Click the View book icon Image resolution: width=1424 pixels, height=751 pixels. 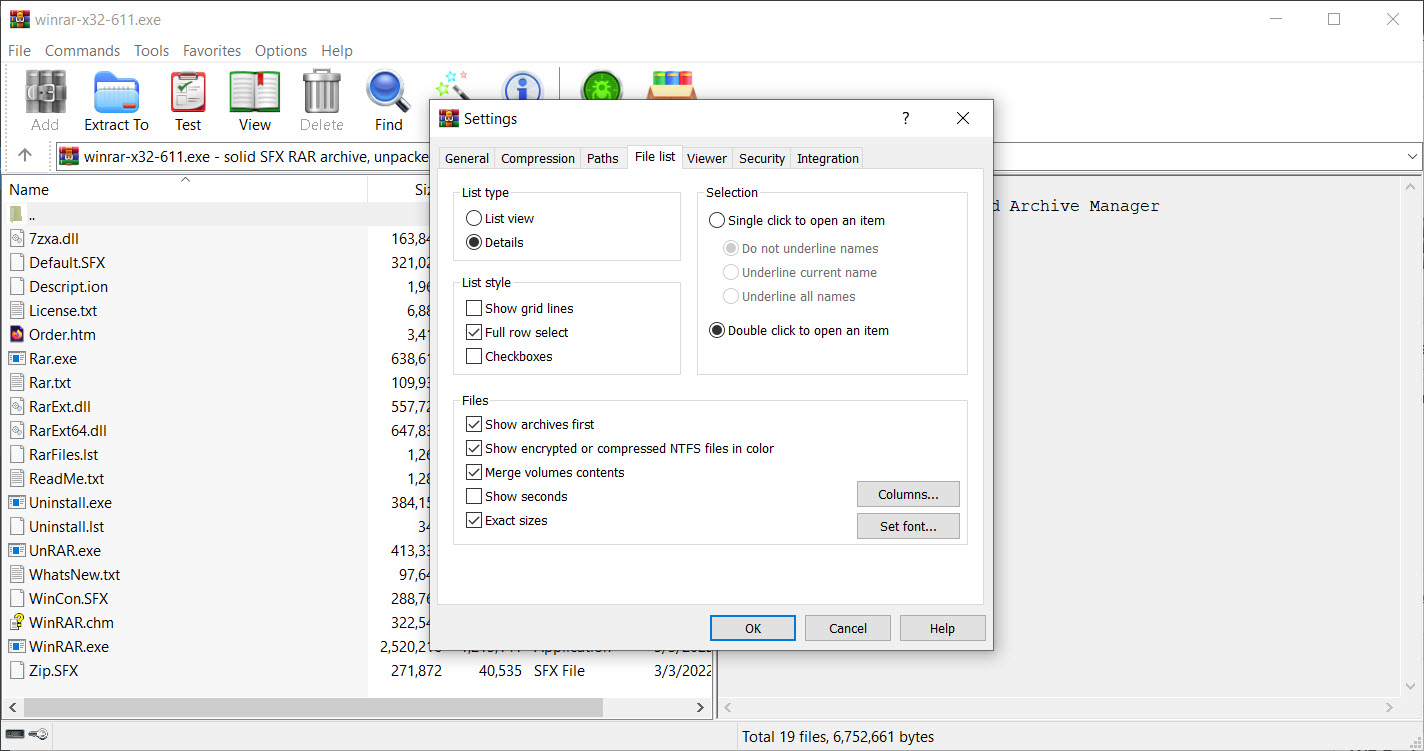[x=255, y=92]
